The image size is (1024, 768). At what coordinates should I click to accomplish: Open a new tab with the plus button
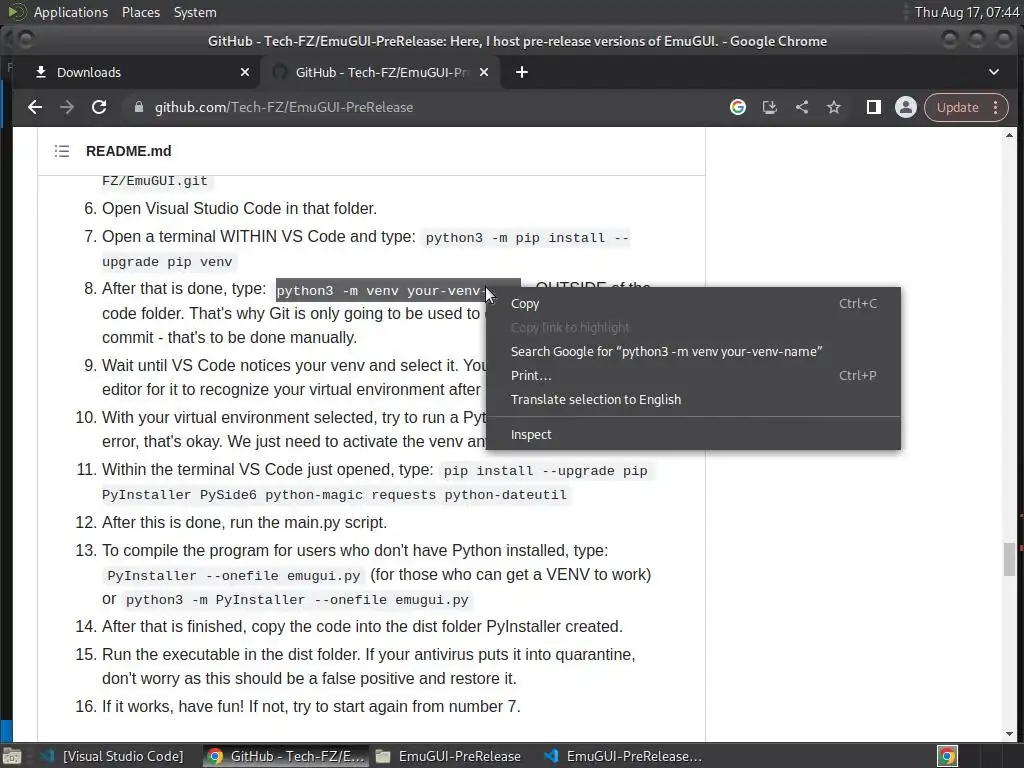[521, 72]
